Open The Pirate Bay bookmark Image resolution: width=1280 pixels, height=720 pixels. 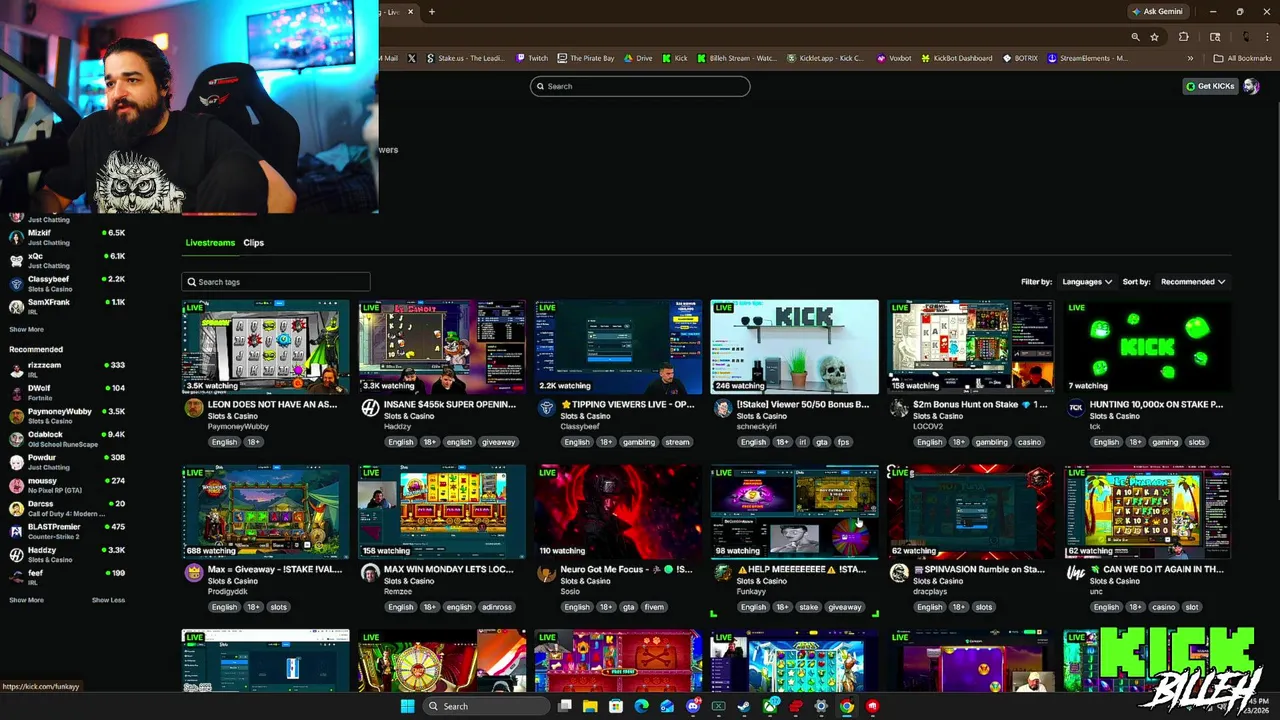point(586,58)
